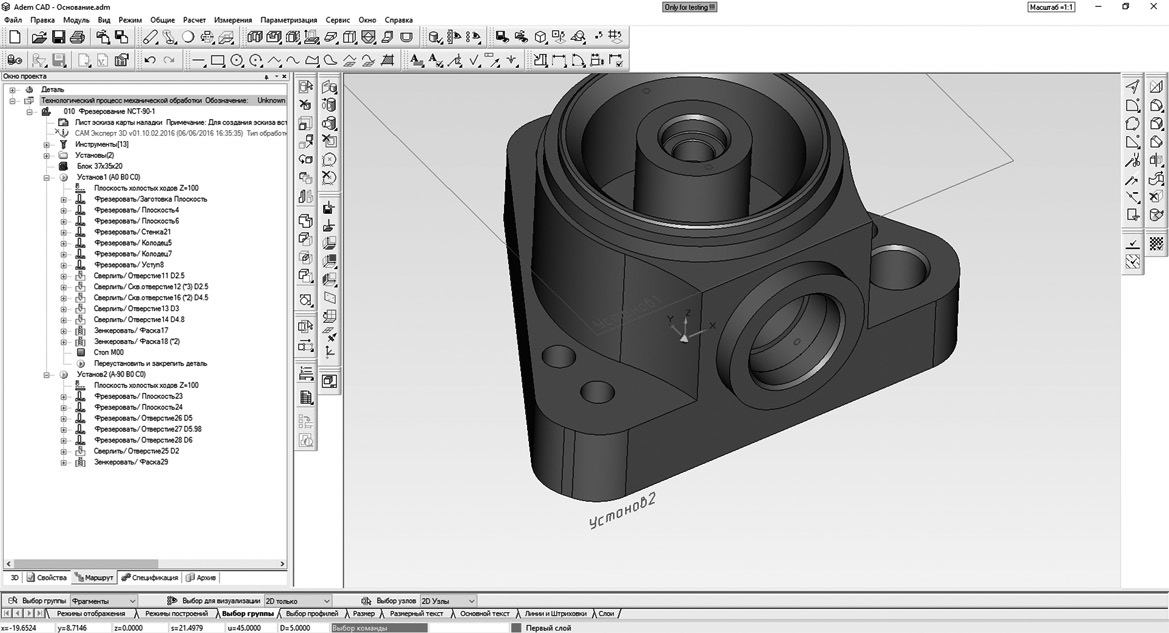Viewport: 1169px width, 633px height.
Task: Collapse the Установ1 (A0 B0 C0) node
Action: tap(47, 177)
